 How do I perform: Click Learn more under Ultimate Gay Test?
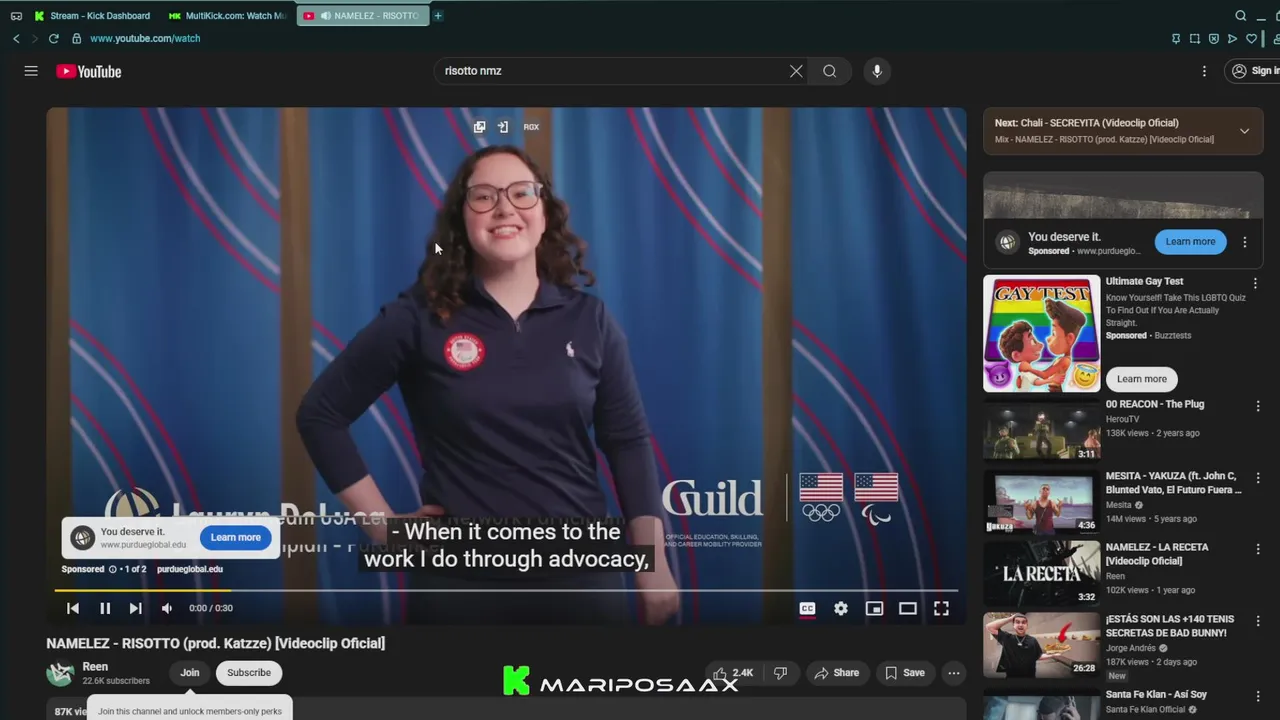pyautogui.click(x=1142, y=379)
